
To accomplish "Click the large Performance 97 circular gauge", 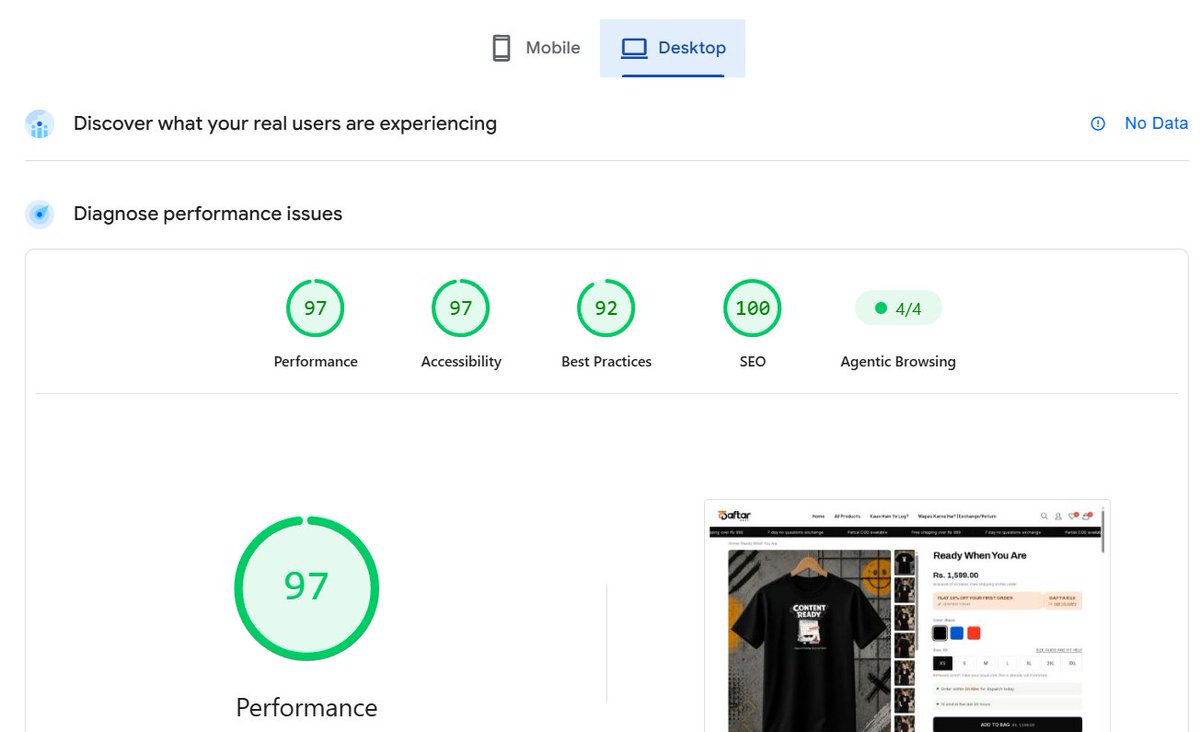I will (x=306, y=588).
